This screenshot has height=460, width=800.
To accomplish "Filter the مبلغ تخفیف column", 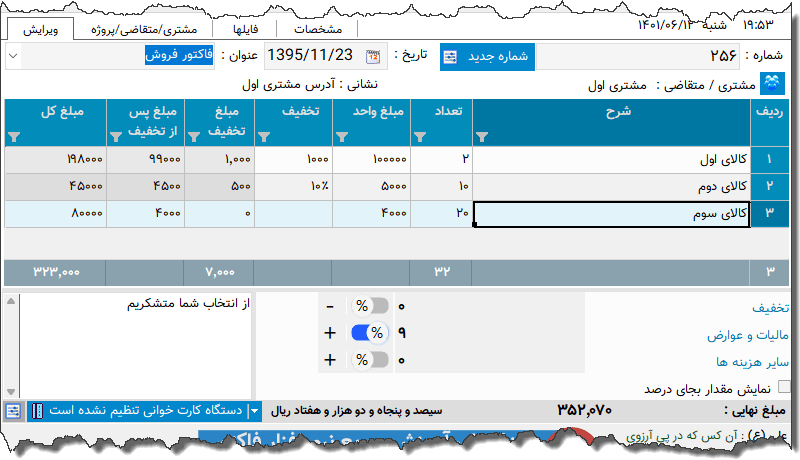I will (193, 137).
